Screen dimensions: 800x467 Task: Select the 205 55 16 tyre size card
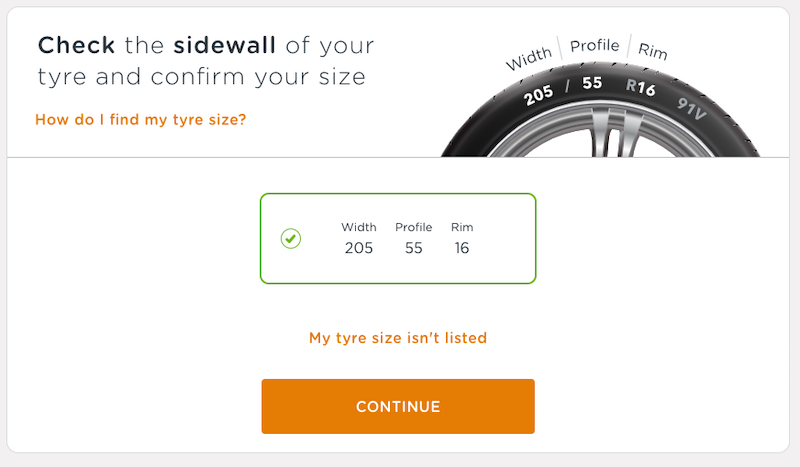pos(398,238)
